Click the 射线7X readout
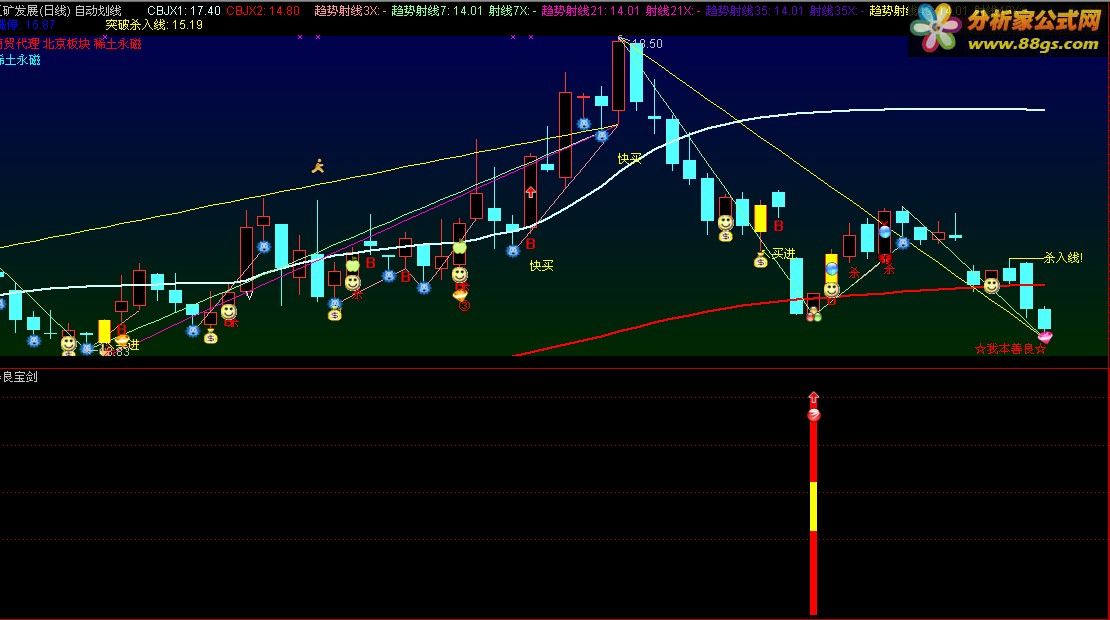This screenshot has width=1110, height=620. [513, 11]
